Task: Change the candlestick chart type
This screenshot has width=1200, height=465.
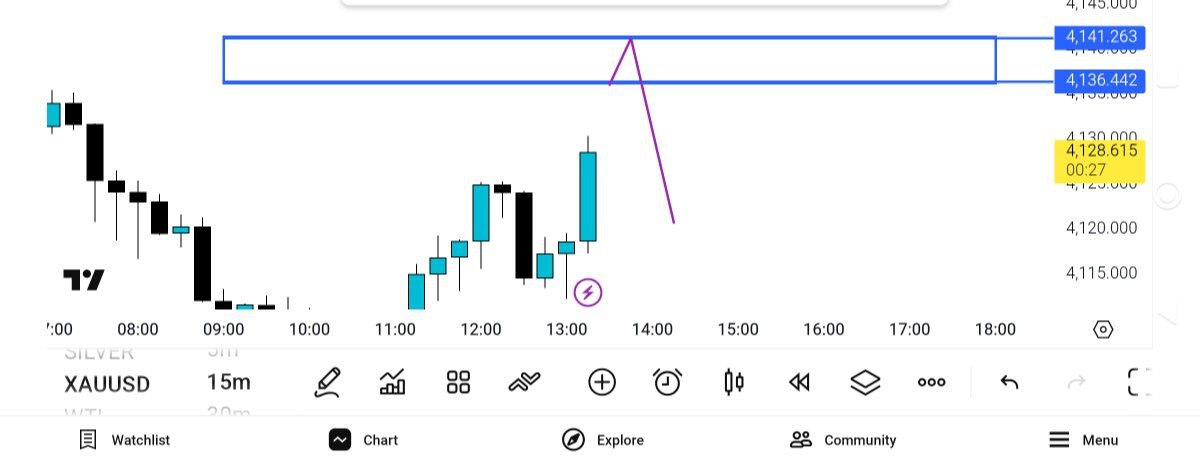Action: [x=734, y=382]
